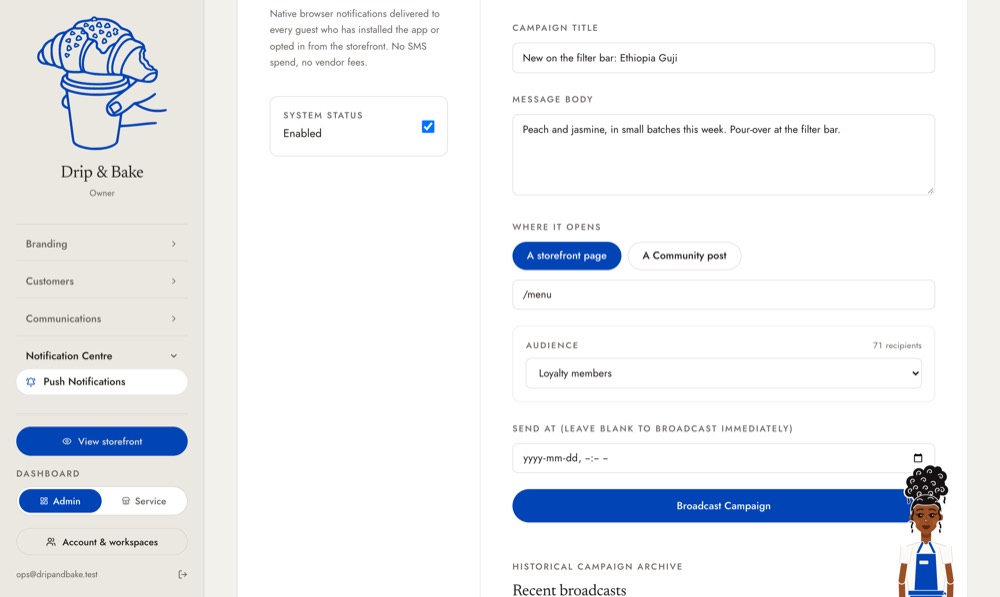Open the calendar picker icon in Send At field
Screen dimensions: 1000x597
(918, 458)
